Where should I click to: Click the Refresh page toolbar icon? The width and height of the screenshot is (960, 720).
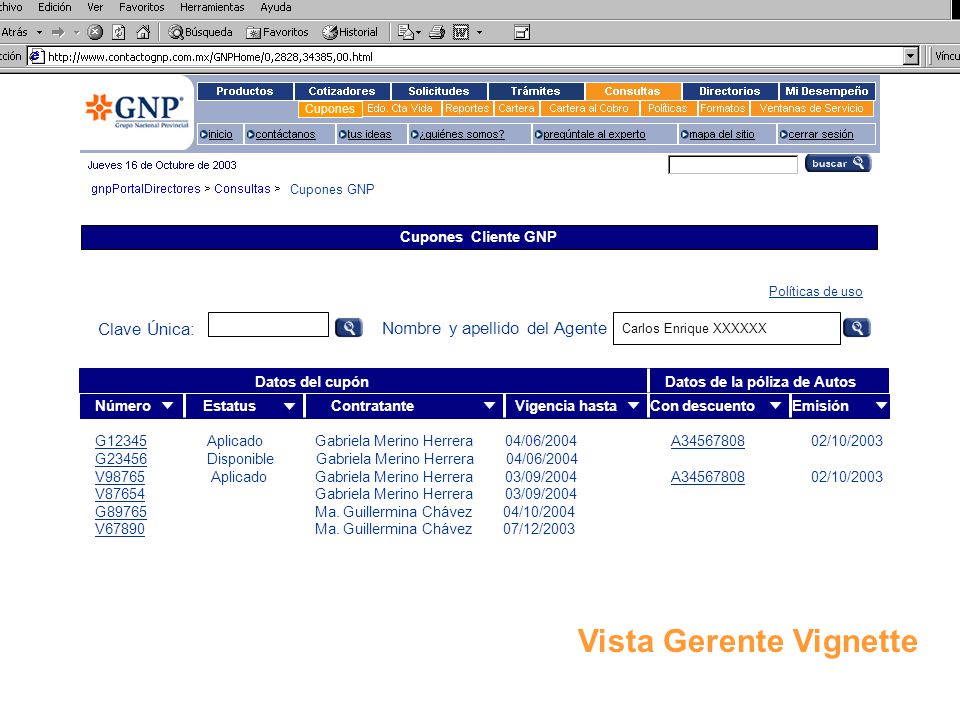pos(119,32)
